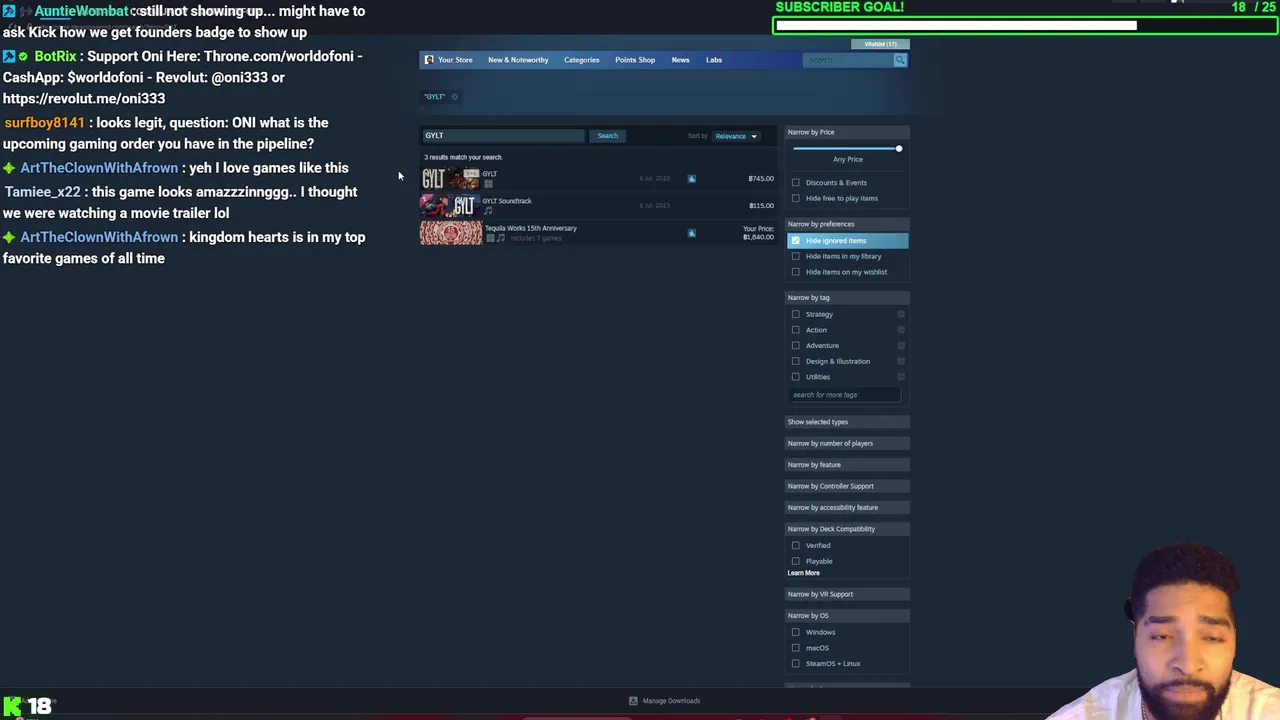
Task: Exclude the Utilities tag using its minus icon
Action: [901, 377]
